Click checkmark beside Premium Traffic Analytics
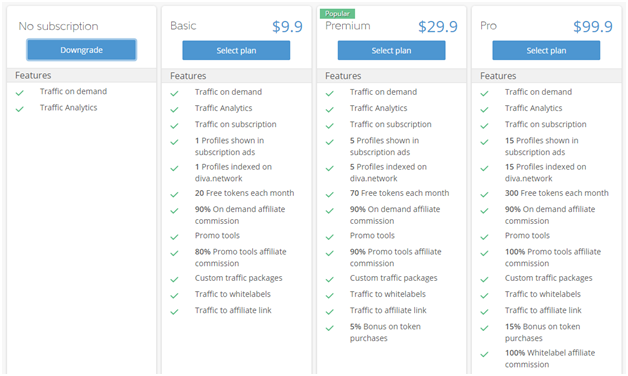 click(x=330, y=110)
